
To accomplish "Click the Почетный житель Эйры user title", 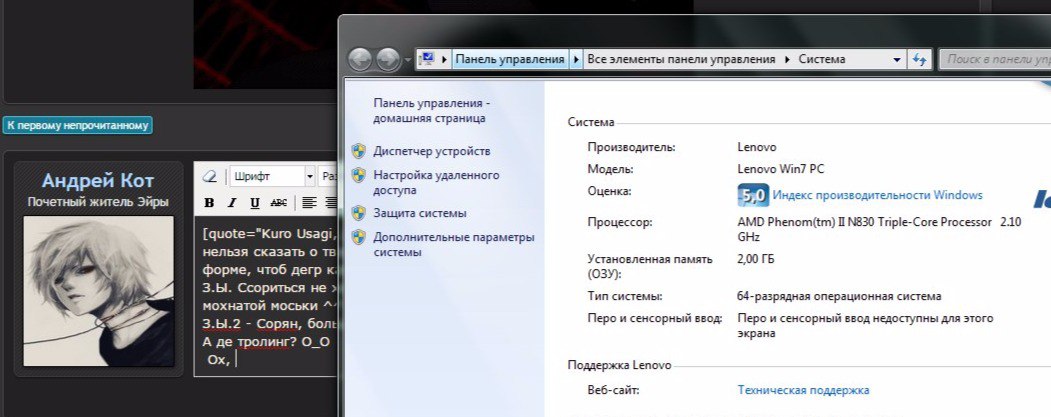I will click(x=98, y=201).
